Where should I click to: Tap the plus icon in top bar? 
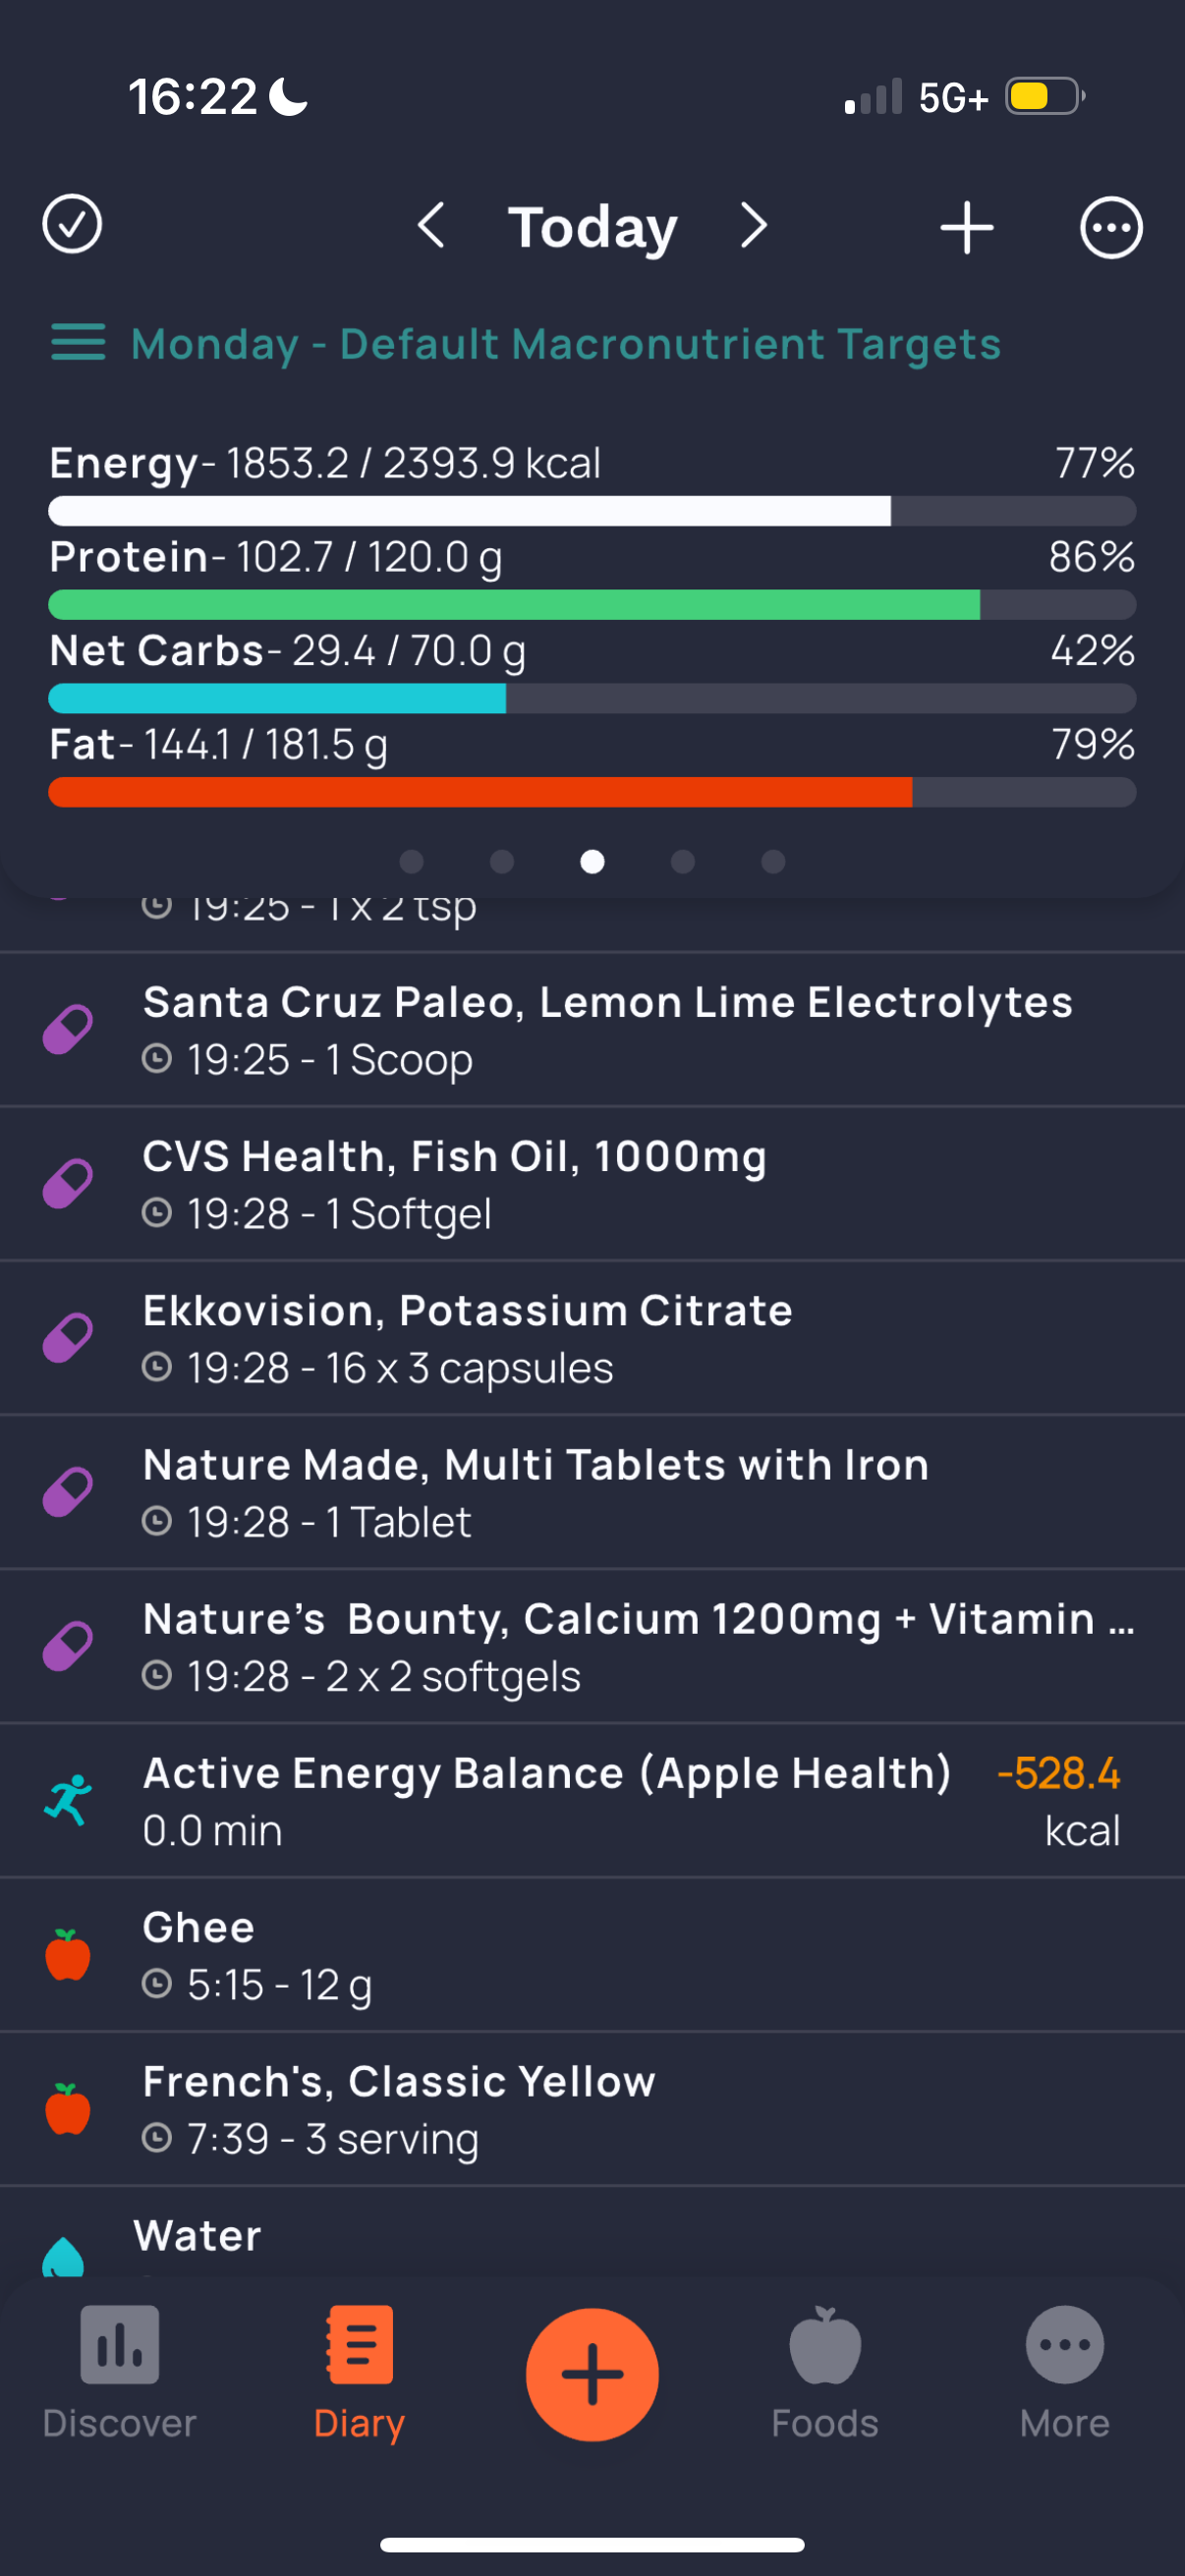tap(966, 227)
